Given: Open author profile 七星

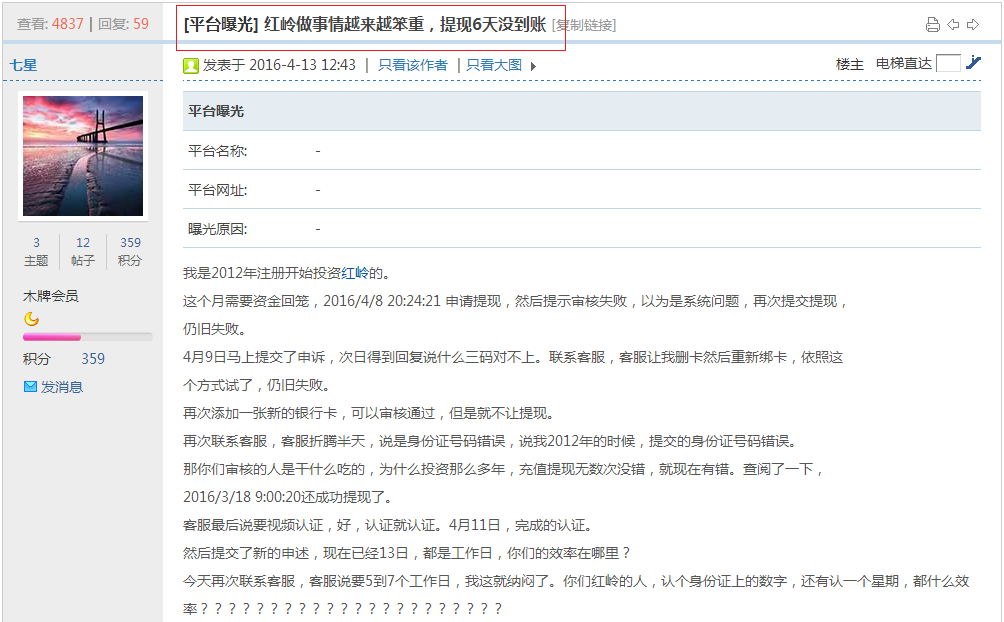Looking at the screenshot, I should (23, 65).
